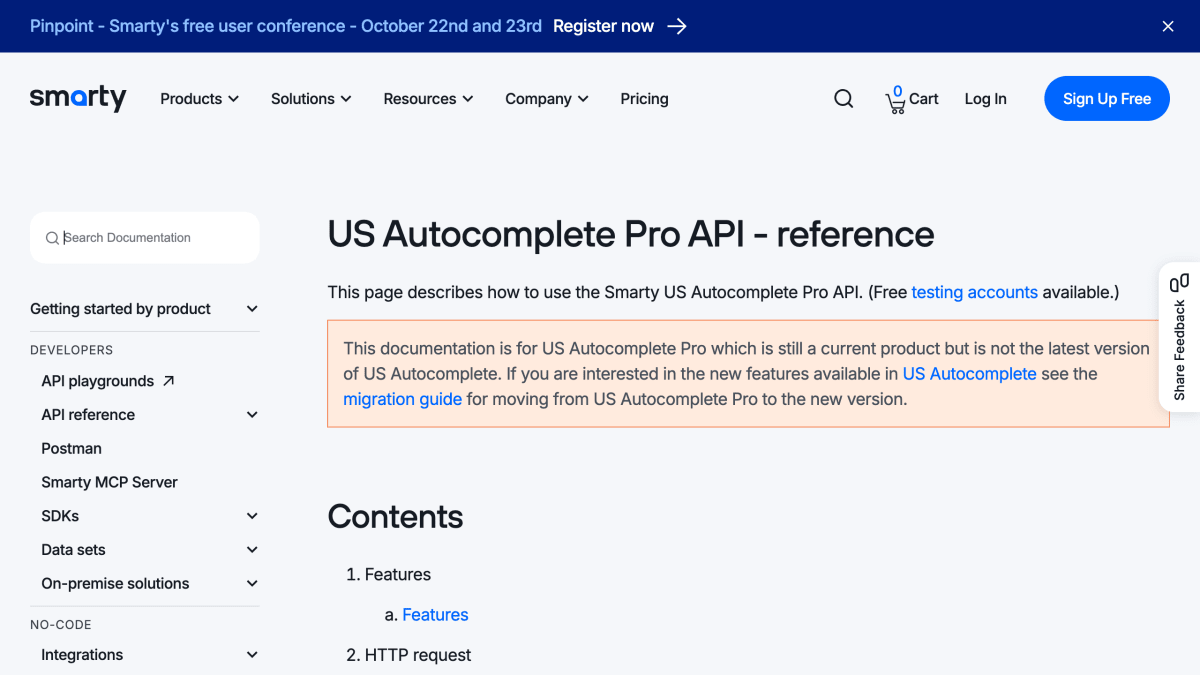Click the Share Feedback tab icon
1200x675 pixels.
[x=1179, y=283]
